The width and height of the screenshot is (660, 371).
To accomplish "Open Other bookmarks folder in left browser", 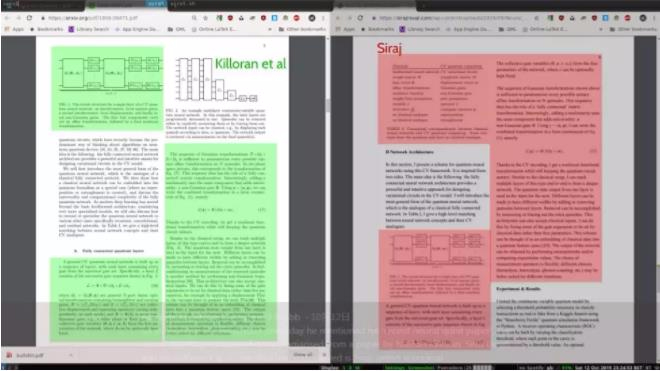I will point(302,29).
